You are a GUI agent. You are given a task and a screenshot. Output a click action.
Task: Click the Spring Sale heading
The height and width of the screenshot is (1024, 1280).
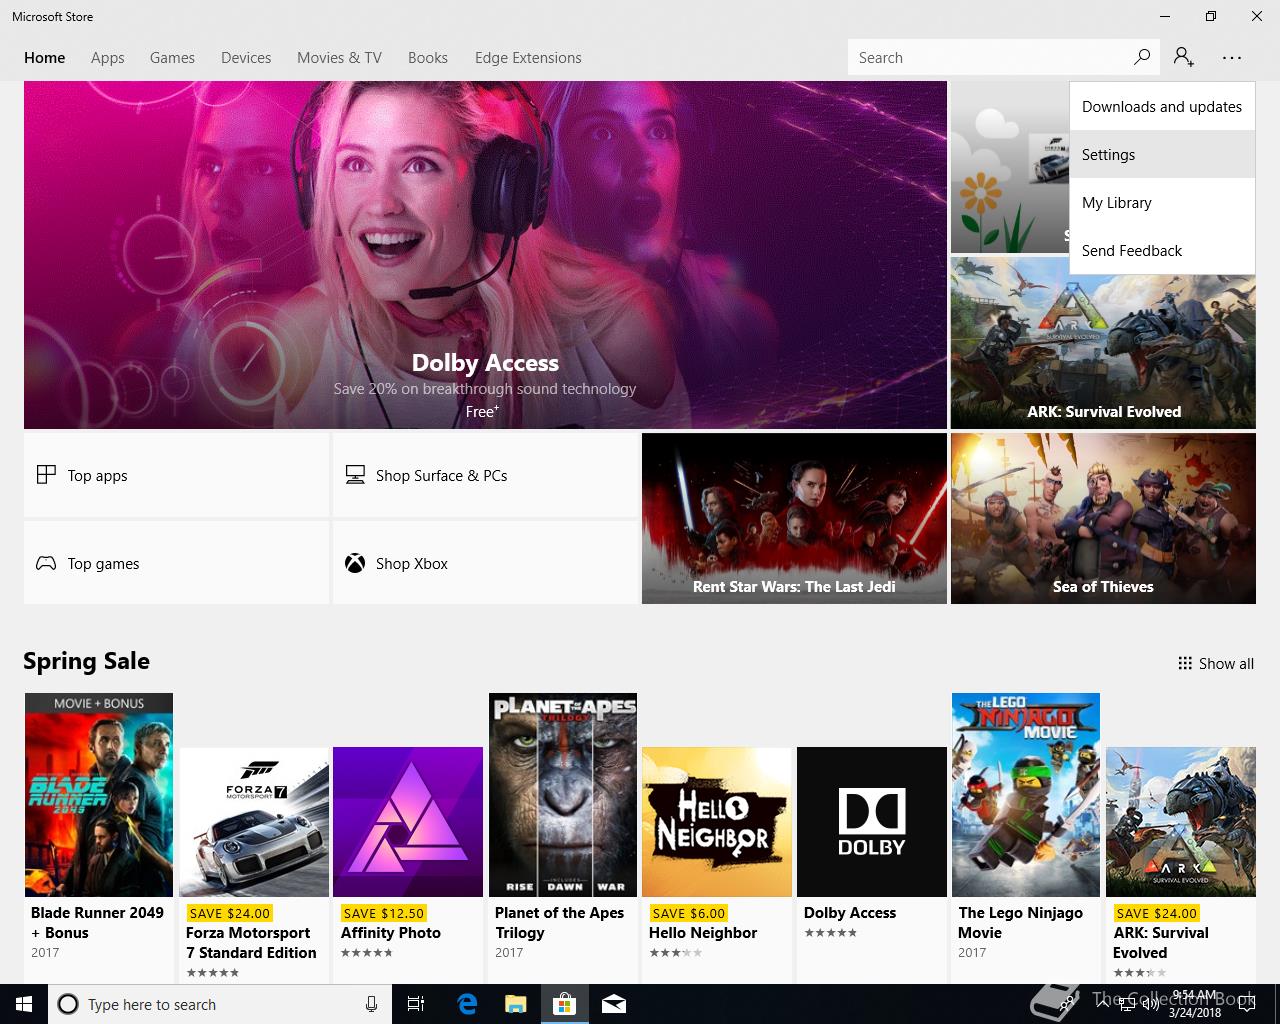point(86,661)
